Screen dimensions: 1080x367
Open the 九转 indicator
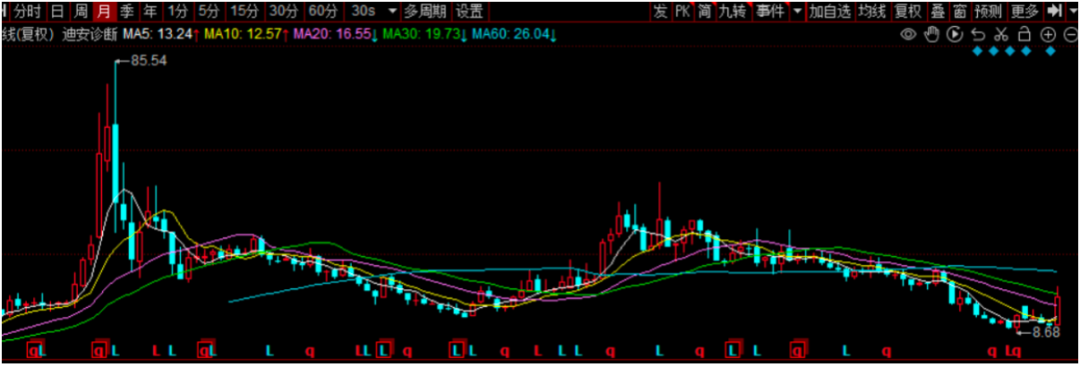pos(731,12)
